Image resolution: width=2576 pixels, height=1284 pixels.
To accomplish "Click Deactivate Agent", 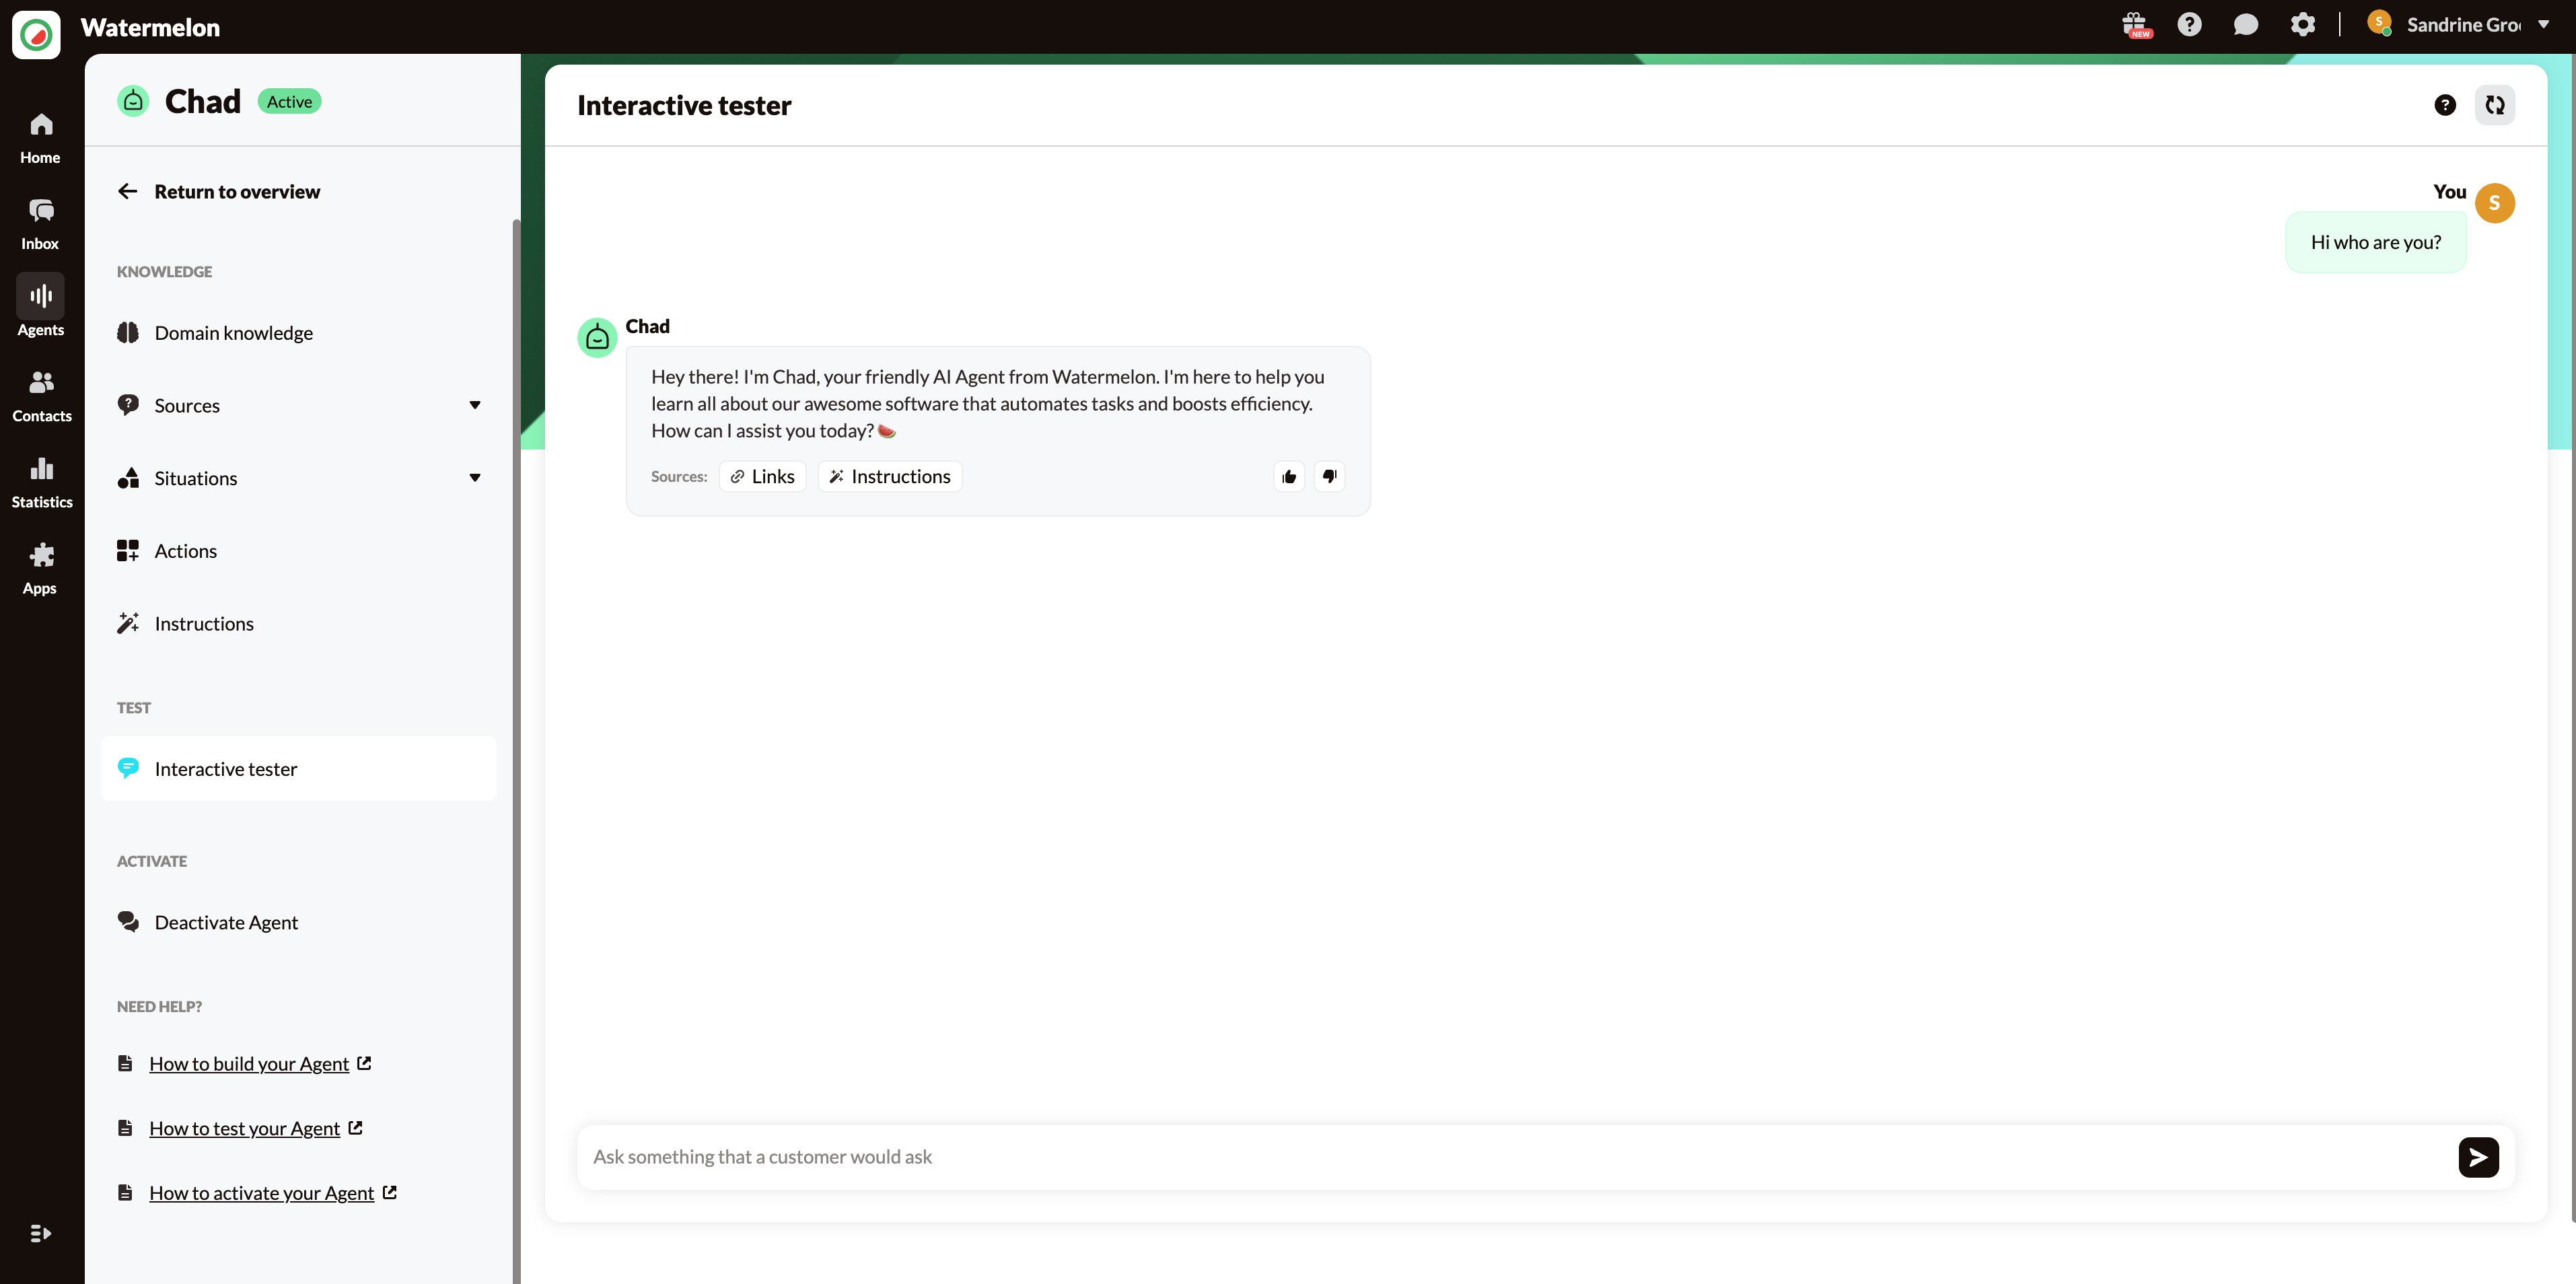I will pyautogui.click(x=298, y=922).
